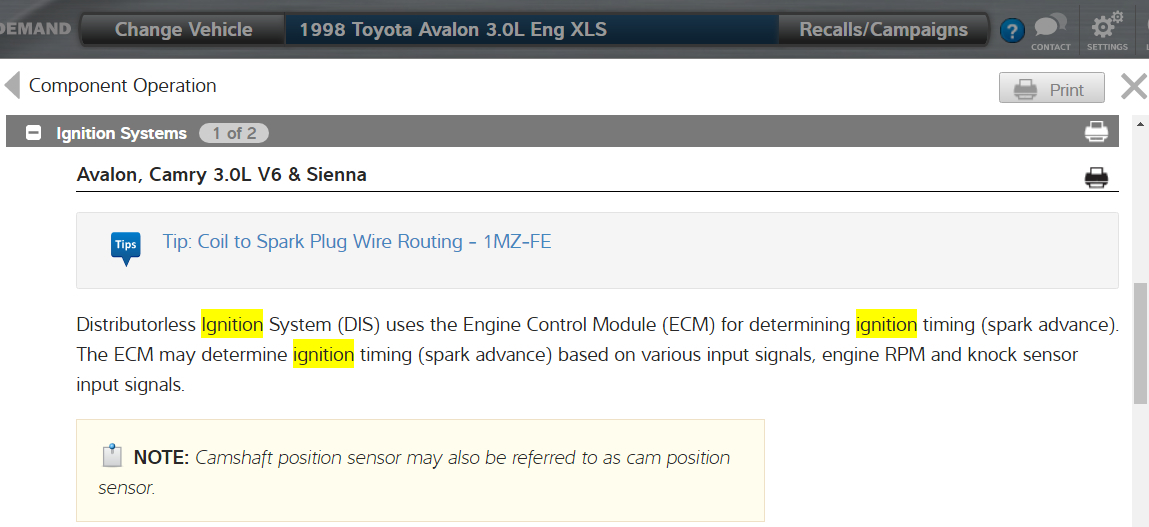Click printer icon in Ignition Systems header bar

click(x=1096, y=132)
